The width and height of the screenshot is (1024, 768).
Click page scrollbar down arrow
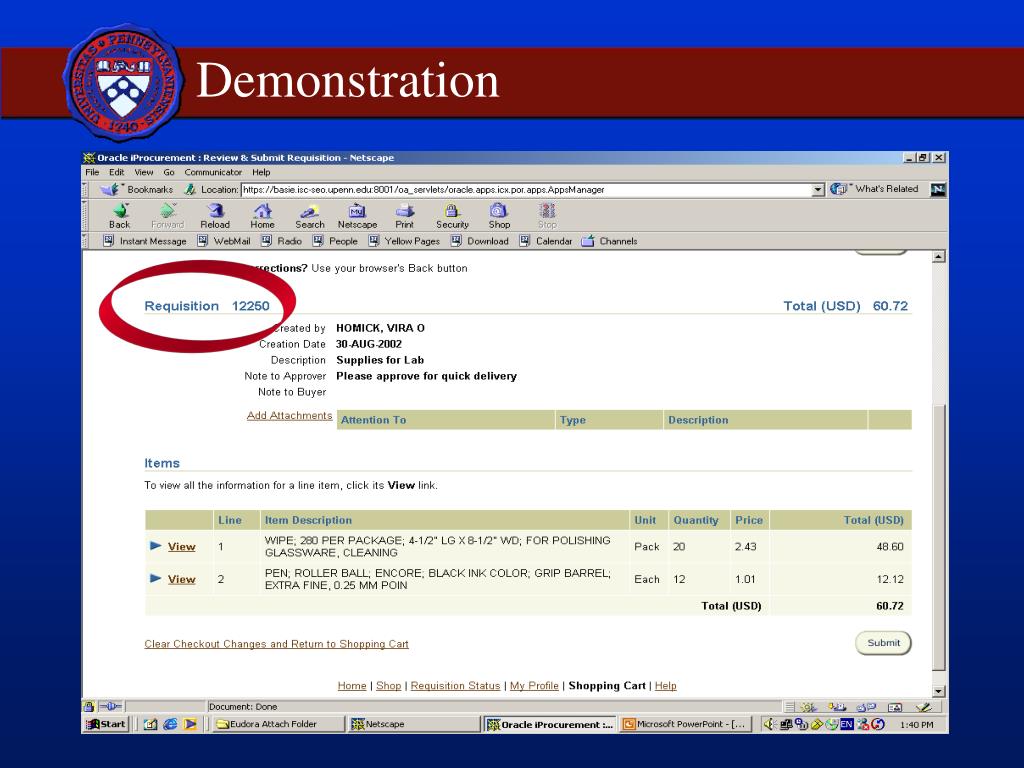pos(938,691)
